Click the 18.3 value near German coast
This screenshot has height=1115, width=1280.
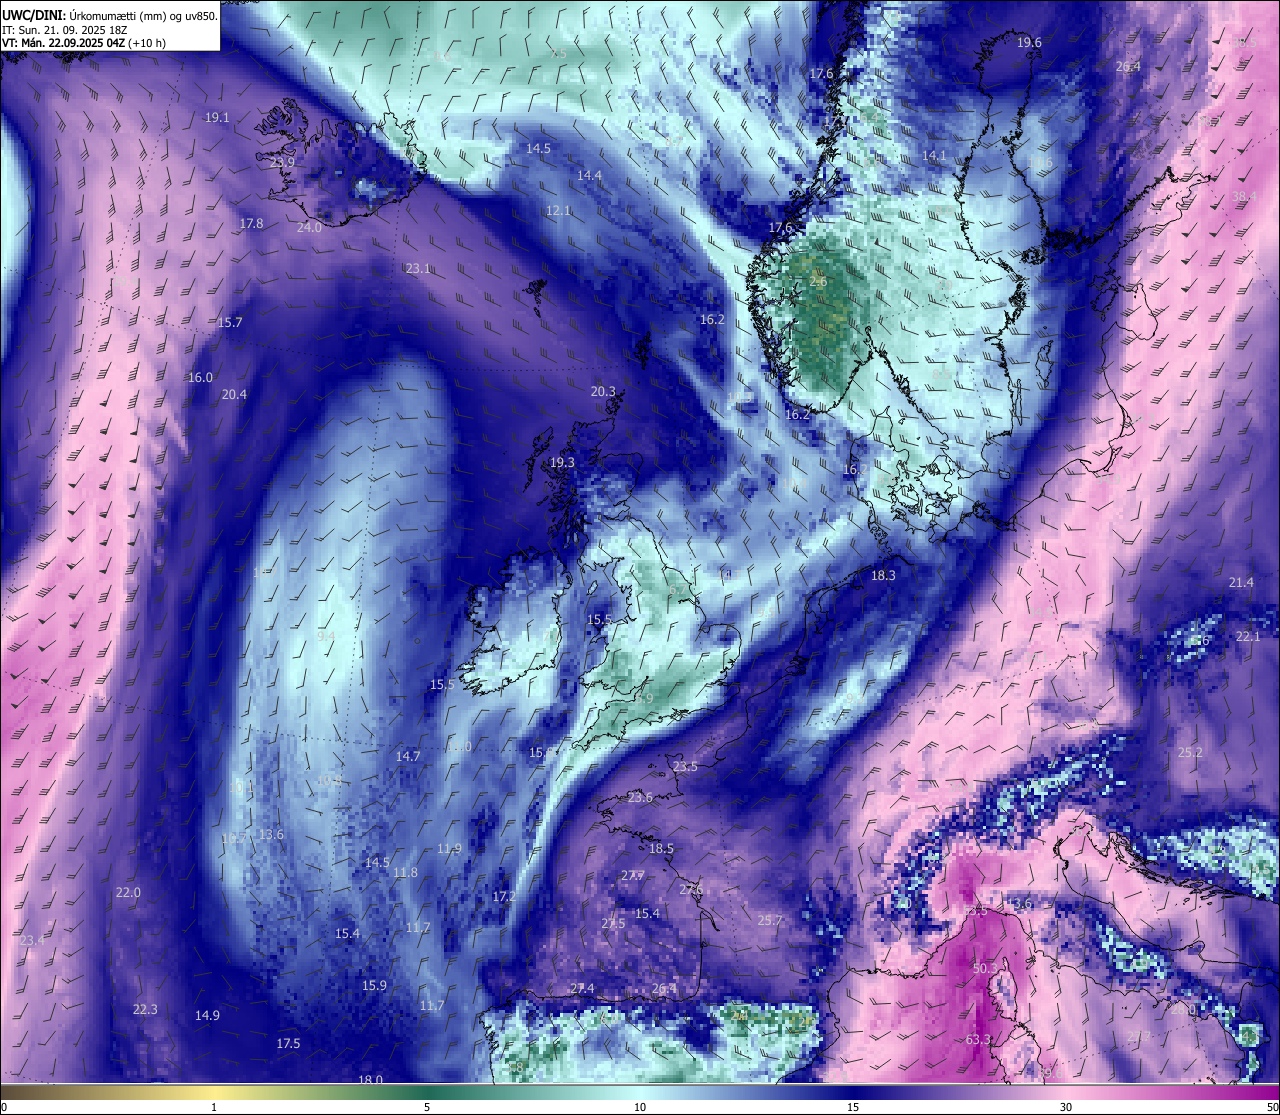(883, 575)
